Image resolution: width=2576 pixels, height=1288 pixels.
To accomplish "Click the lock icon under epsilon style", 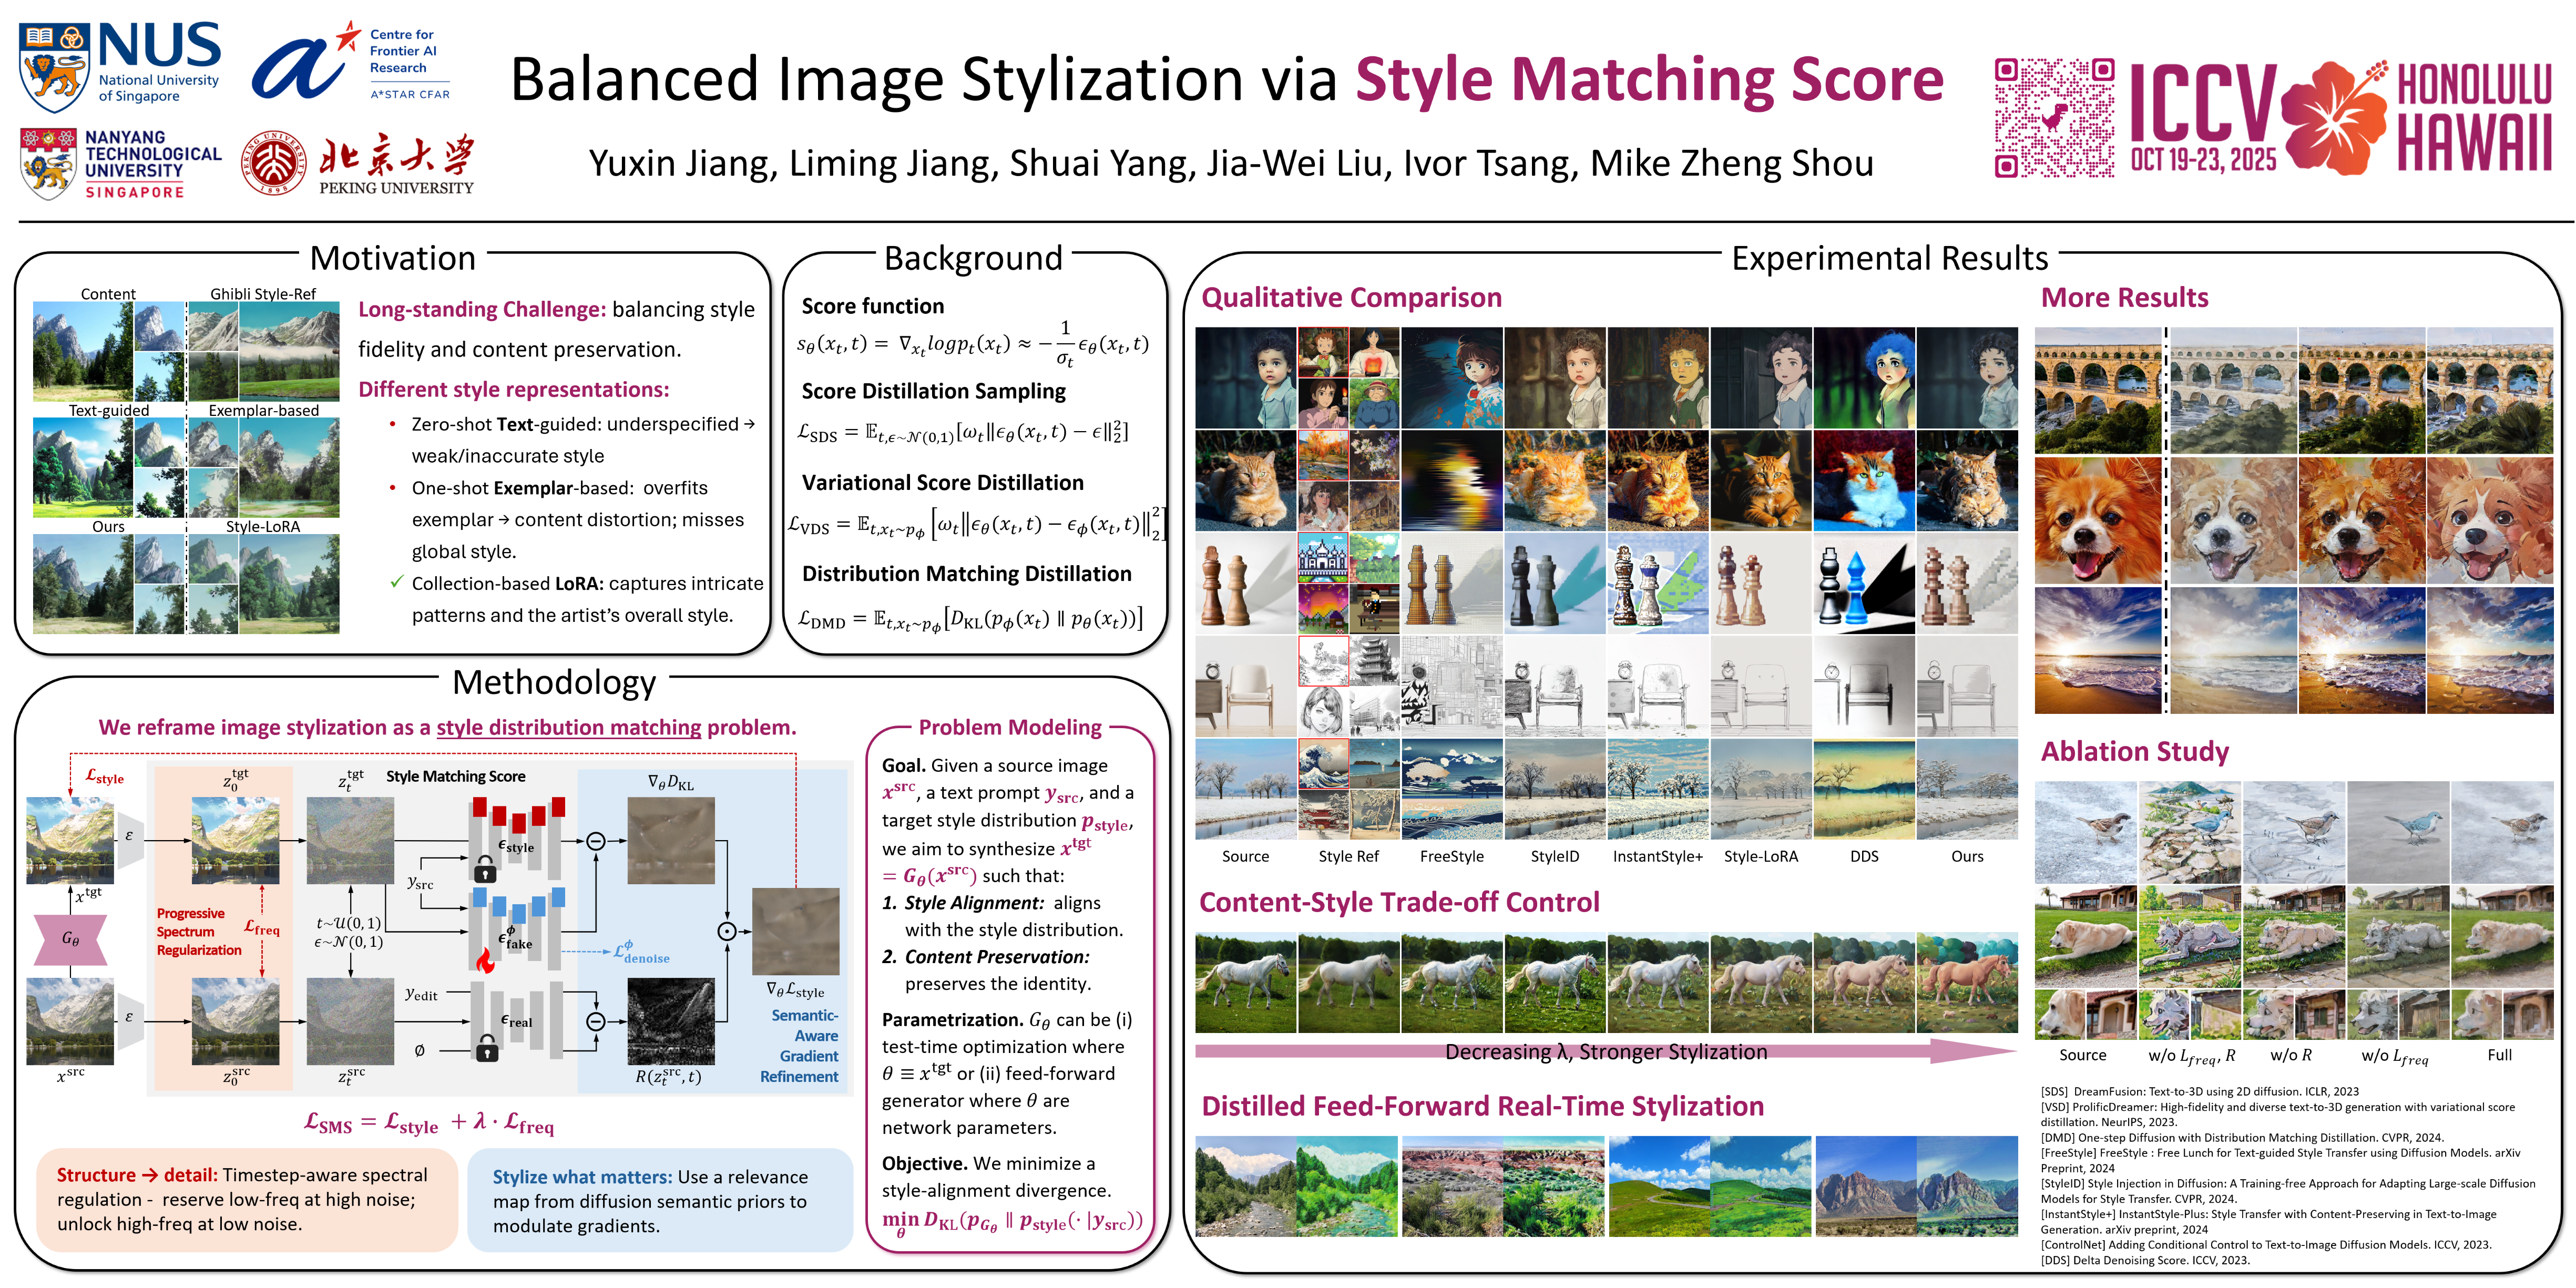I will point(485,869).
